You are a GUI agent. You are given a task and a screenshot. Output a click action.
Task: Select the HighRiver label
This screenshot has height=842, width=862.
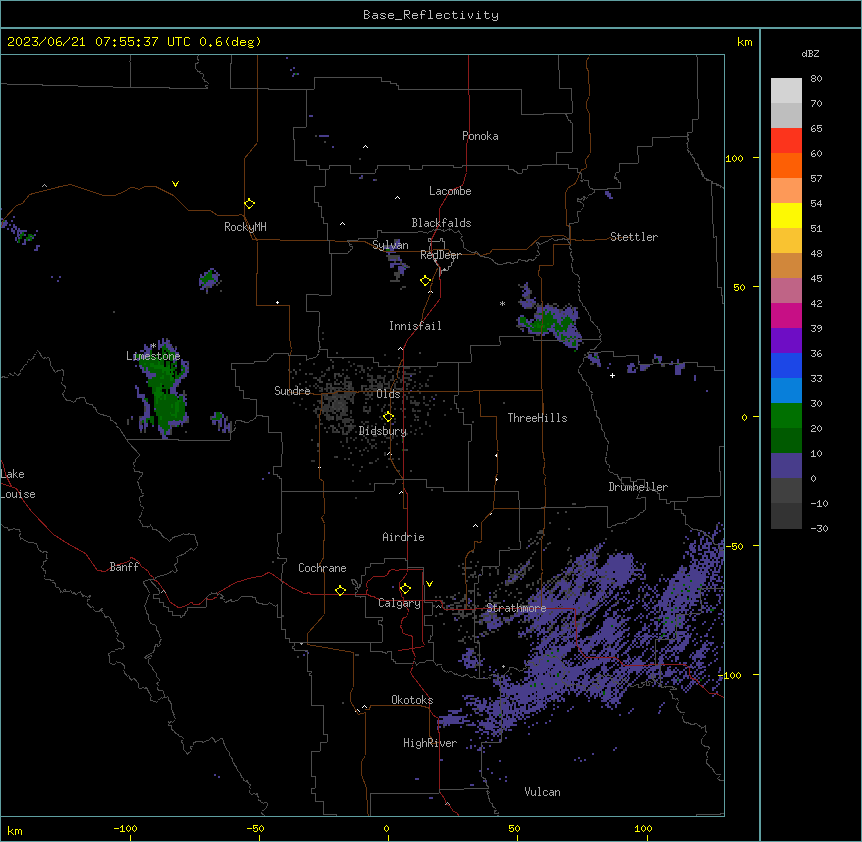coord(430,743)
